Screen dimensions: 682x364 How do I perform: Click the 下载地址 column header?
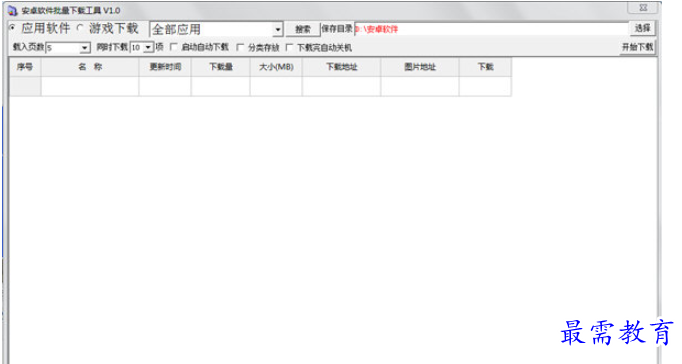[x=341, y=67]
